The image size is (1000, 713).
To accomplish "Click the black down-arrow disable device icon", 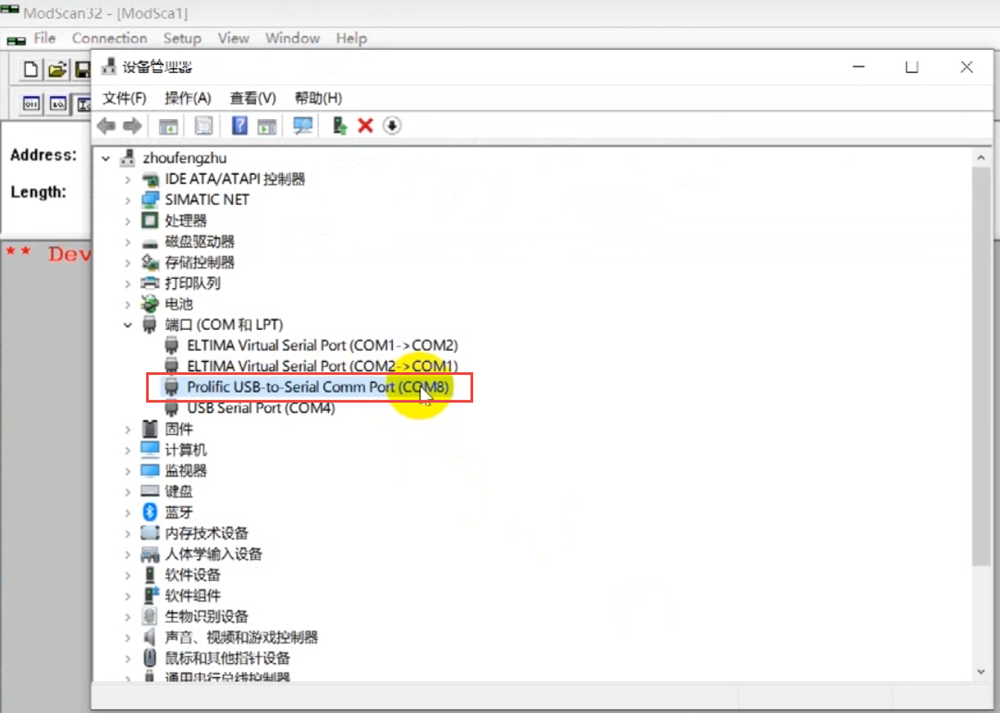I will point(392,125).
